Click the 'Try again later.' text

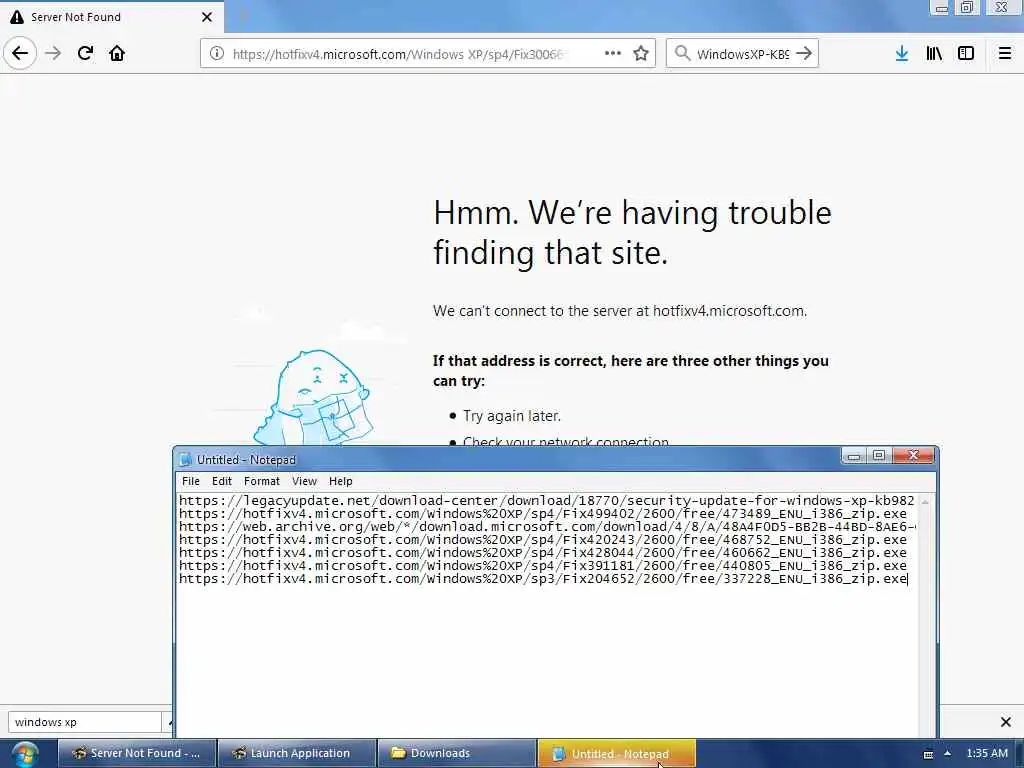click(x=512, y=416)
